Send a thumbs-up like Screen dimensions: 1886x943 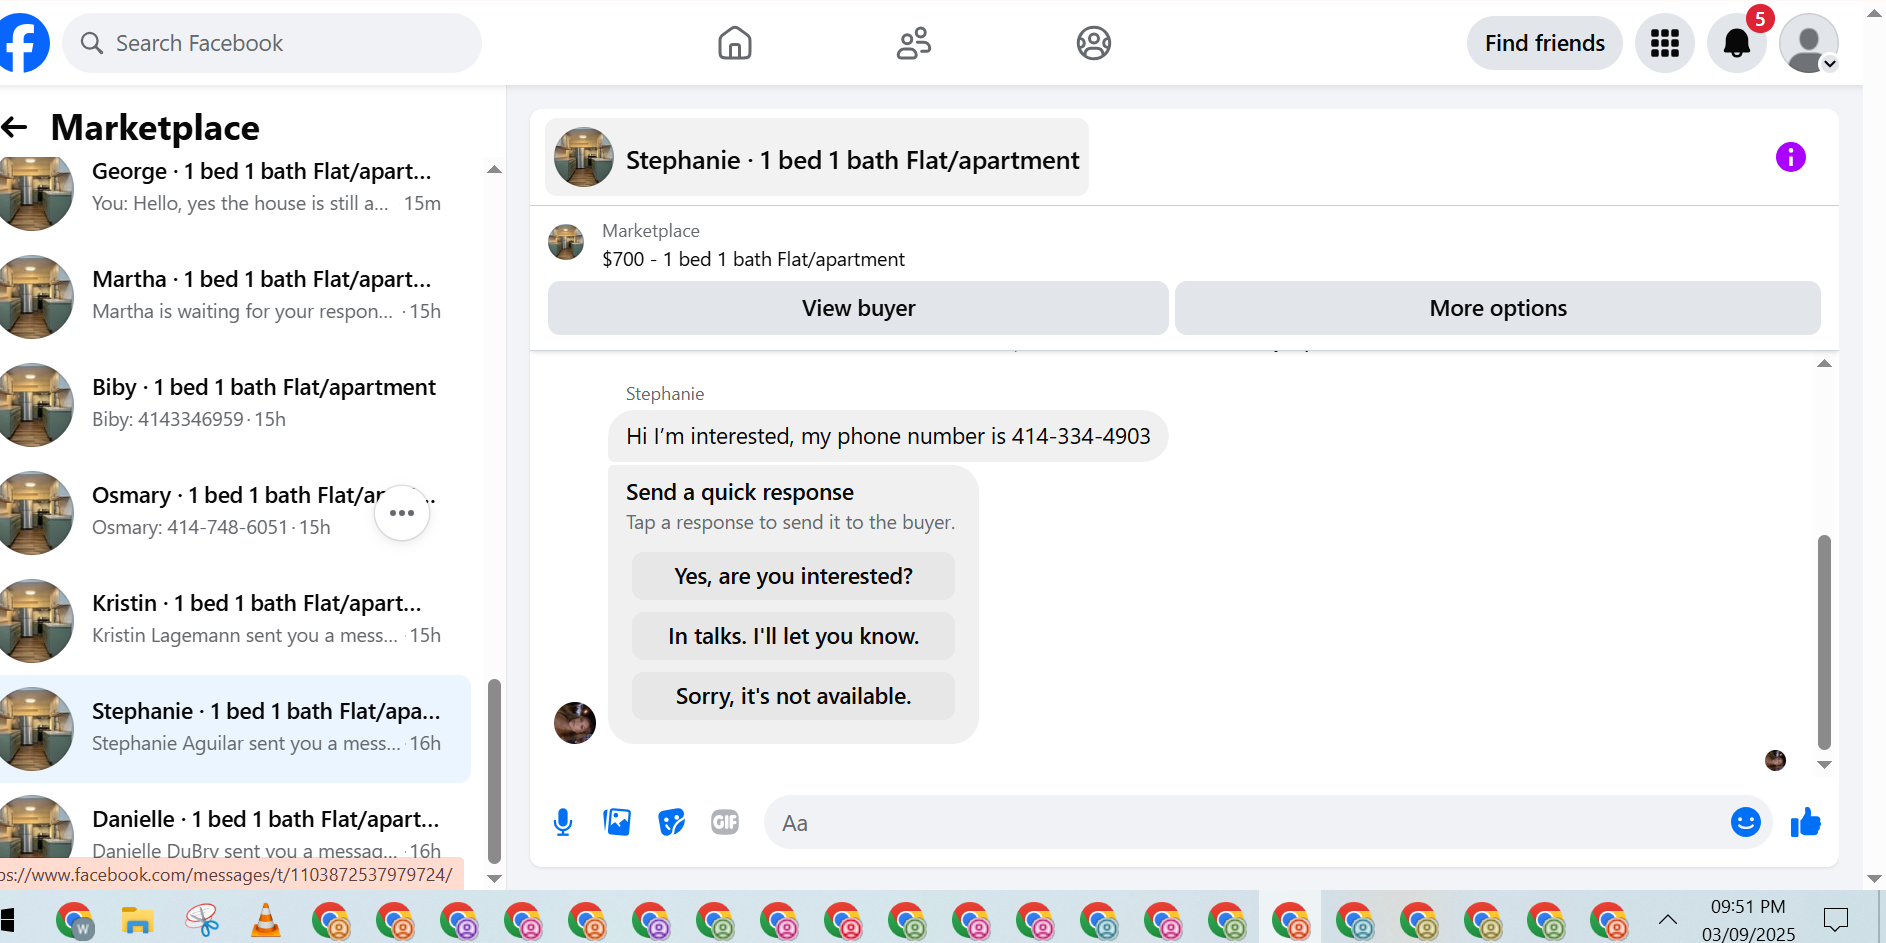[1806, 822]
